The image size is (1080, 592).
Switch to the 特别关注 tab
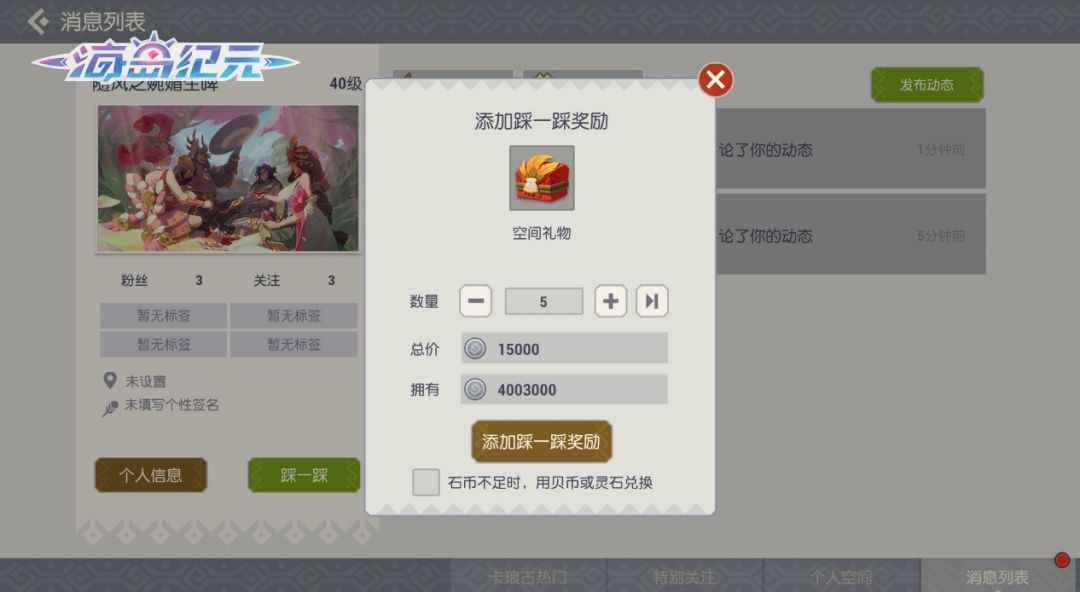(x=684, y=576)
